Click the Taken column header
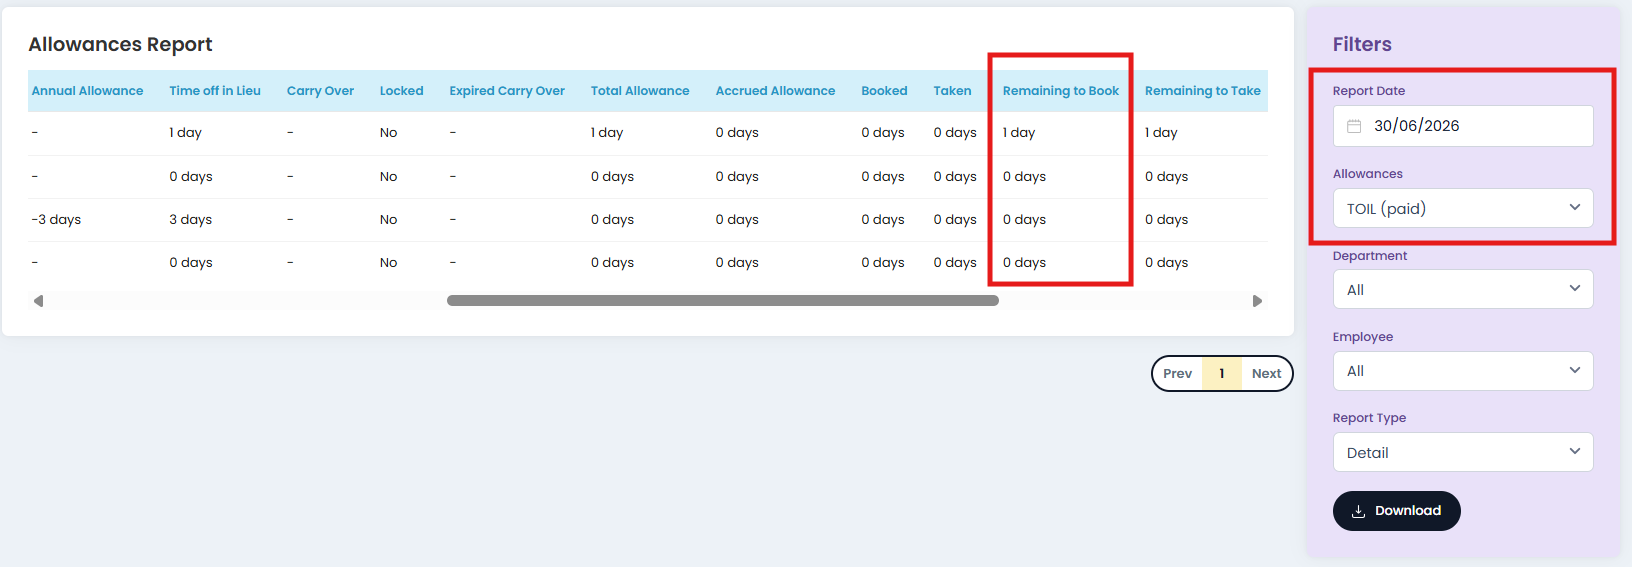This screenshot has width=1632, height=567. 952,91
